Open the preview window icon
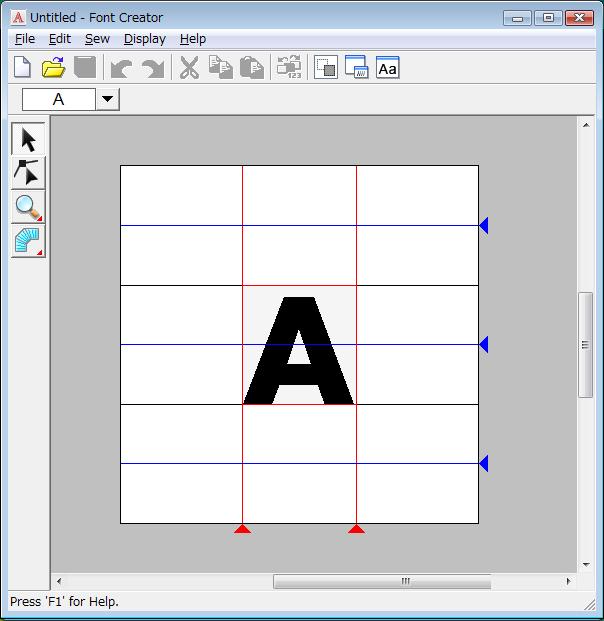Image resolution: width=604 pixels, height=621 pixels. (356, 67)
